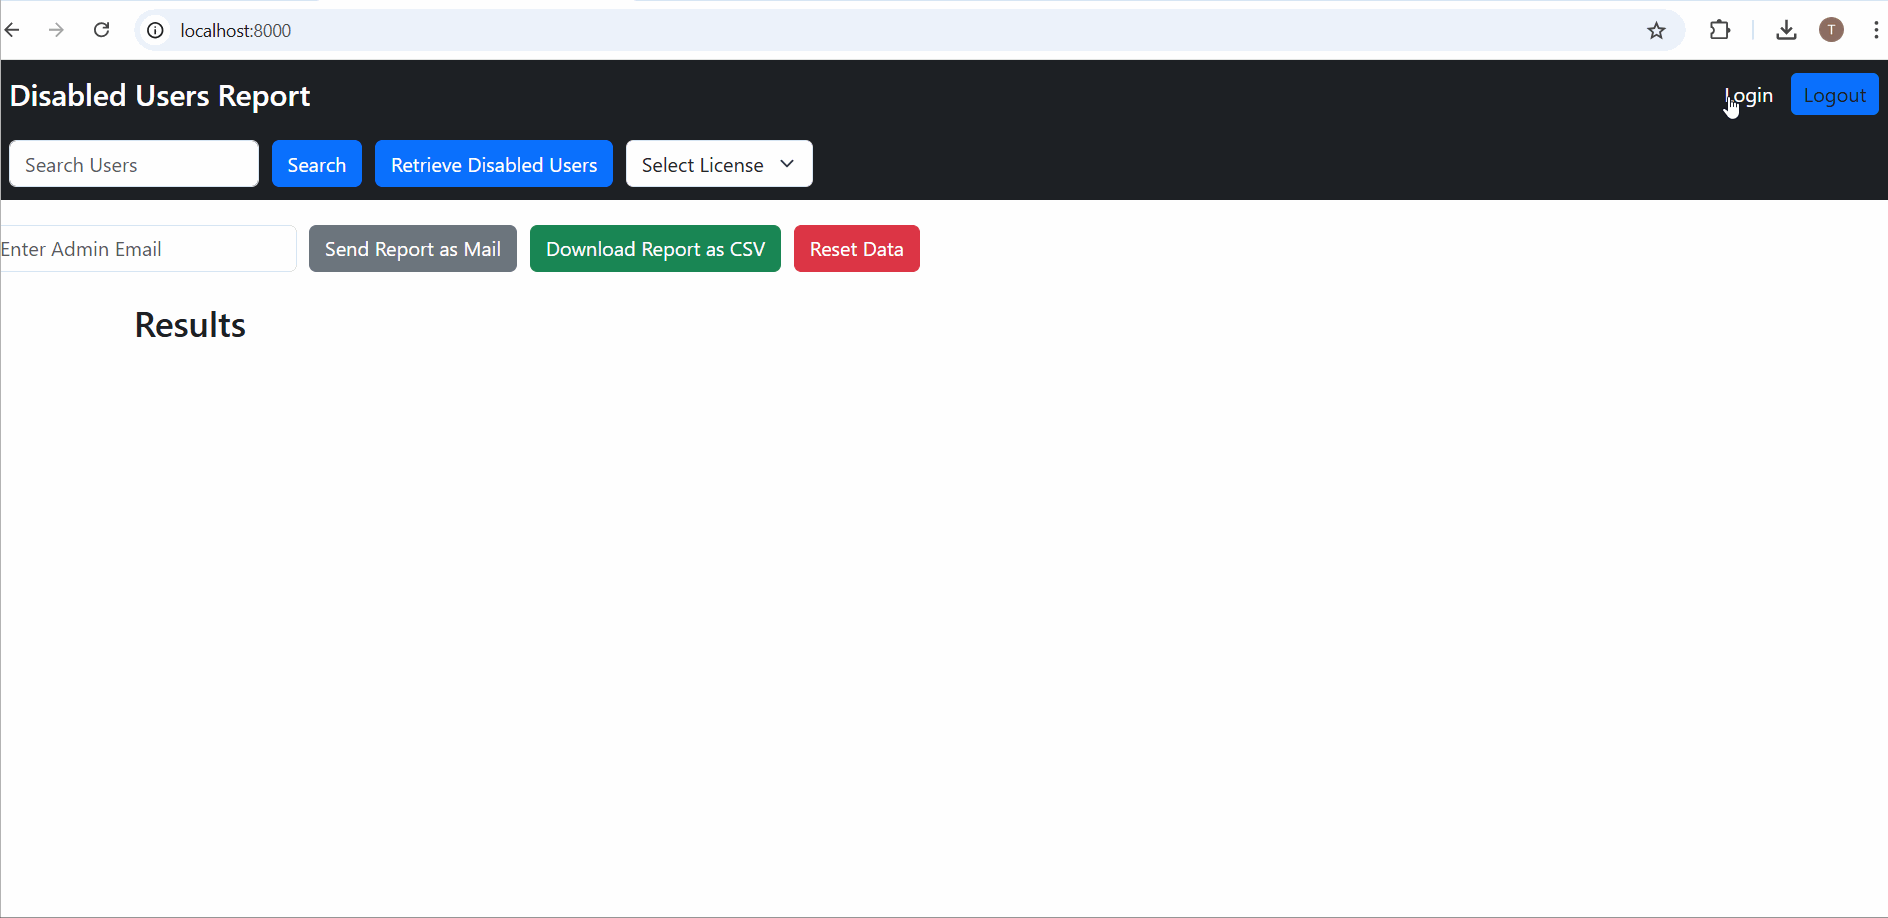View site information icon in address bar
Screen dimensions: 1888x918
[x=155, y=31]
